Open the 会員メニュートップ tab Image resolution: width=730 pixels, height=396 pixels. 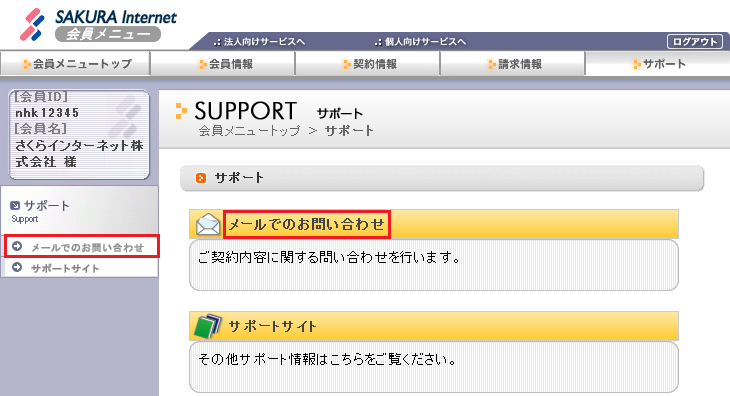[75, 63]
